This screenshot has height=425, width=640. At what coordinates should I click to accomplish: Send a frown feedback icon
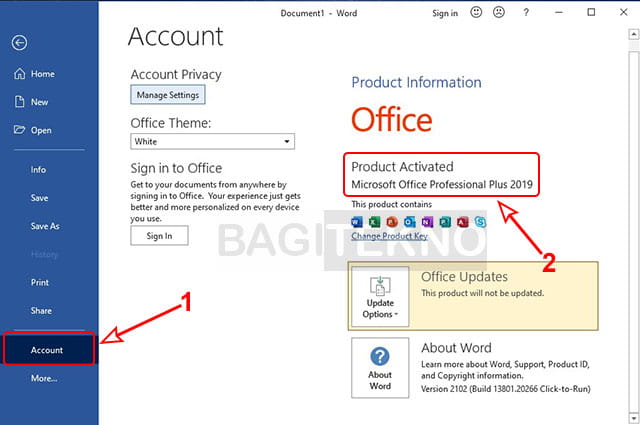pyautogui.click(x=498, y=12)
